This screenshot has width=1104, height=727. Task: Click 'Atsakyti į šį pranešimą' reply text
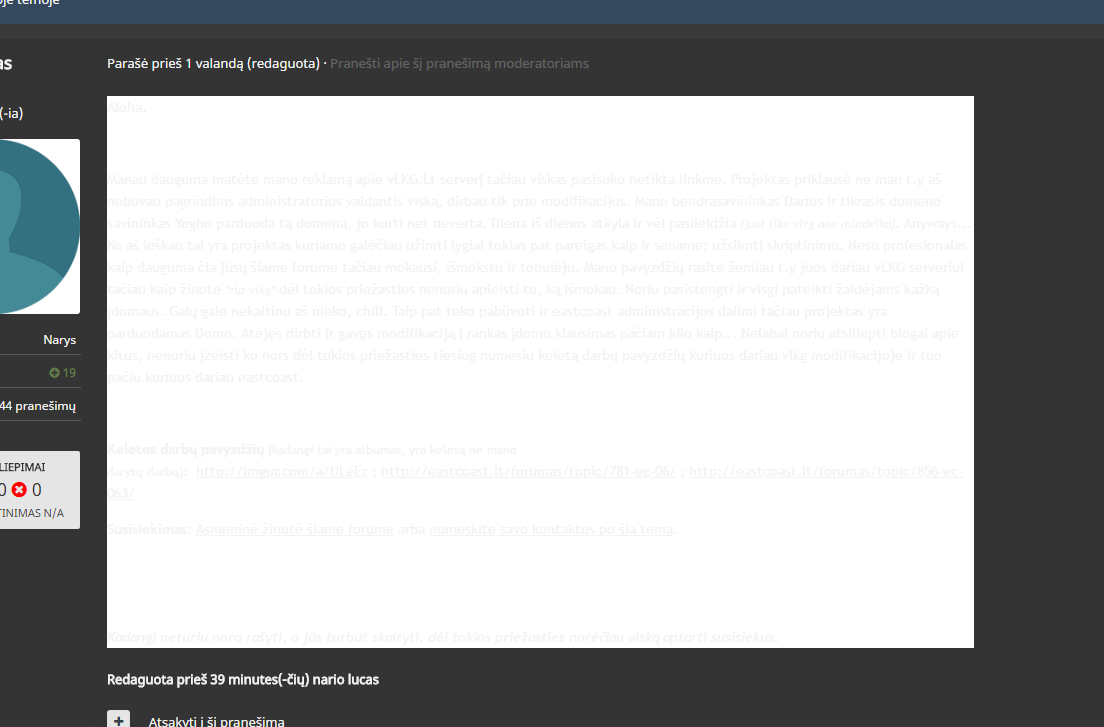[217, 721]
